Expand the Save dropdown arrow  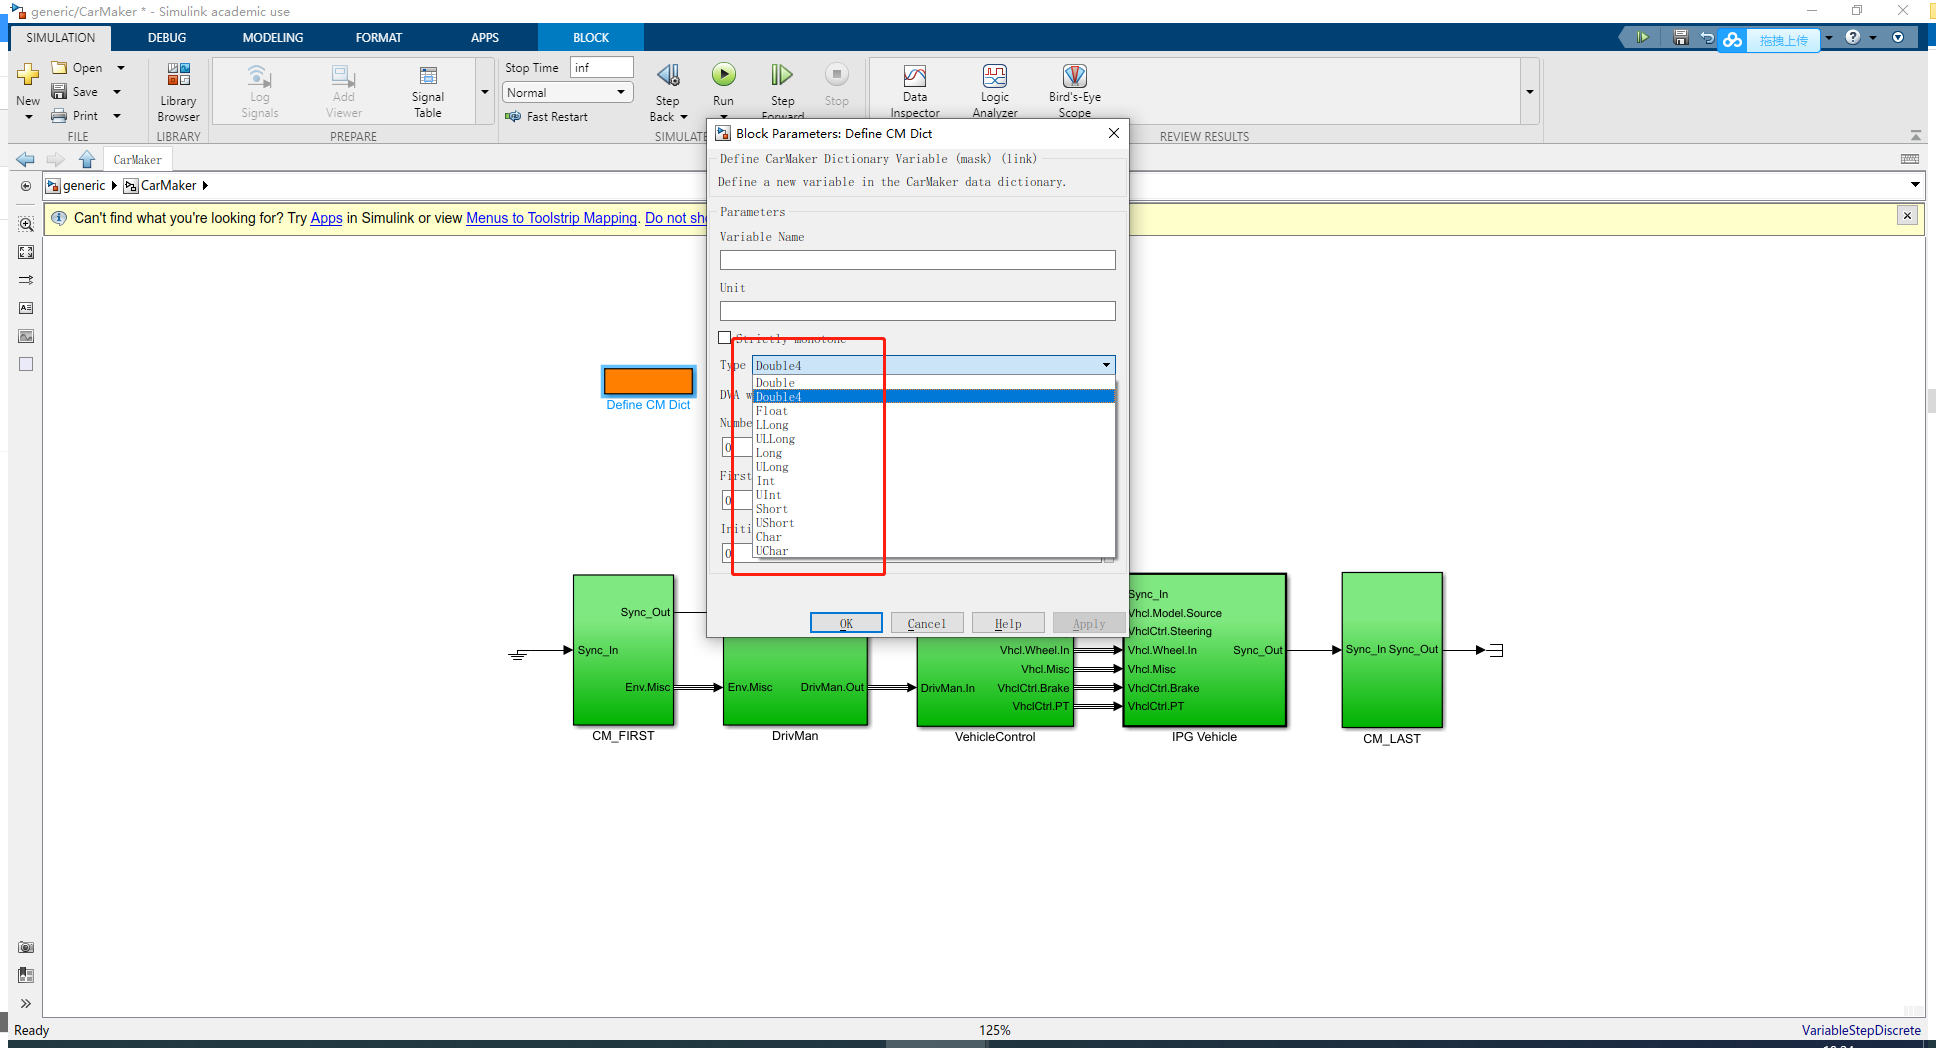[x=117, y=92]
